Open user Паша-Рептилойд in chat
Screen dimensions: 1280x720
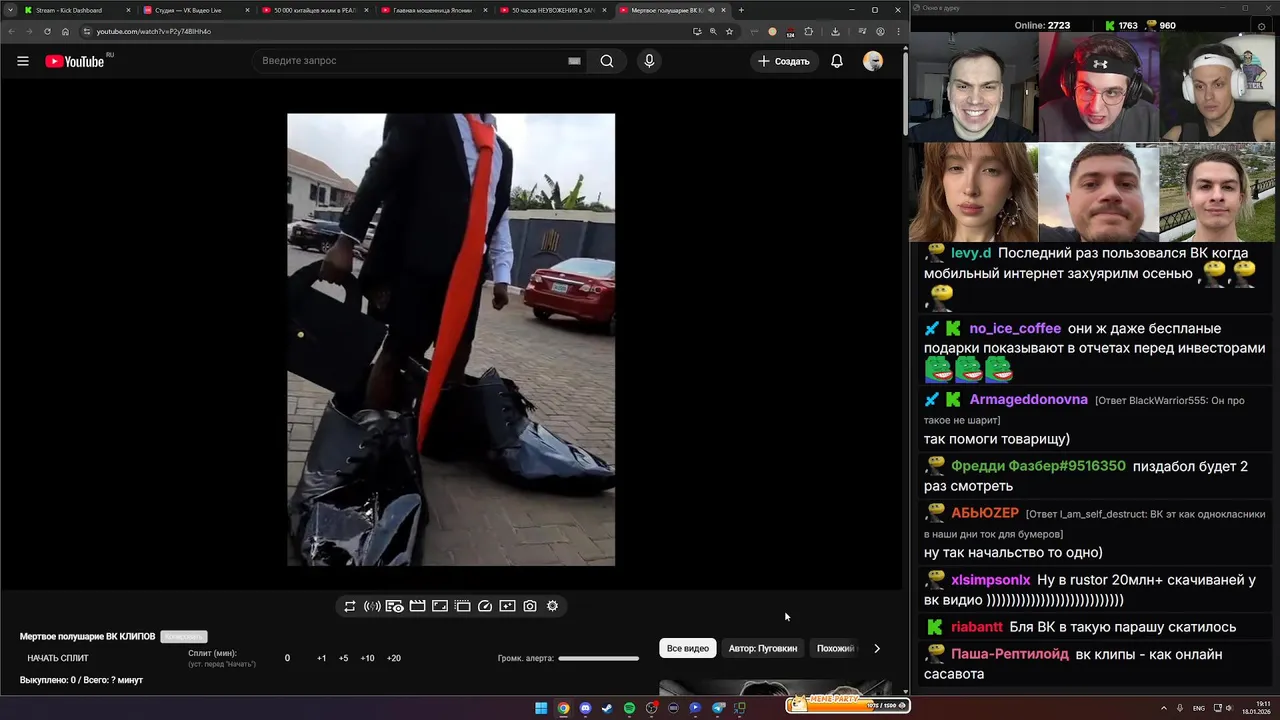pos(1010,654)
